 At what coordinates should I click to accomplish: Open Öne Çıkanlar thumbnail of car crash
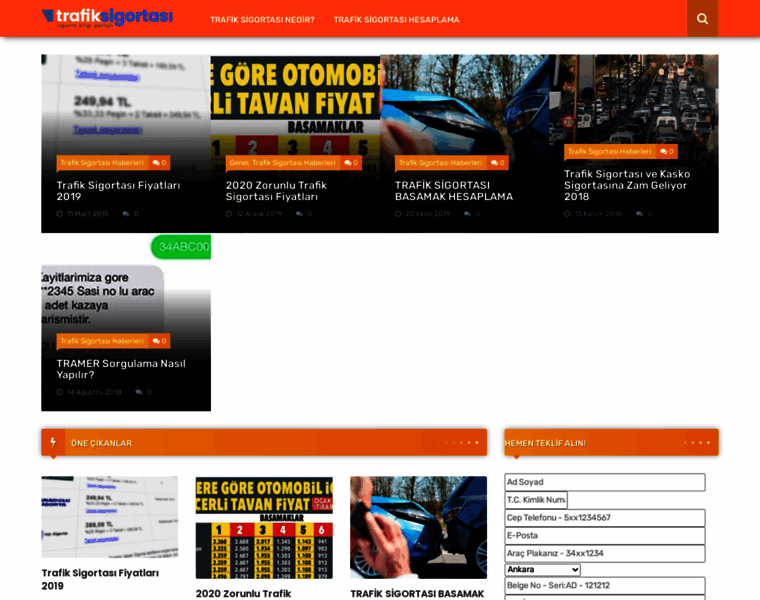coord(419,527)
